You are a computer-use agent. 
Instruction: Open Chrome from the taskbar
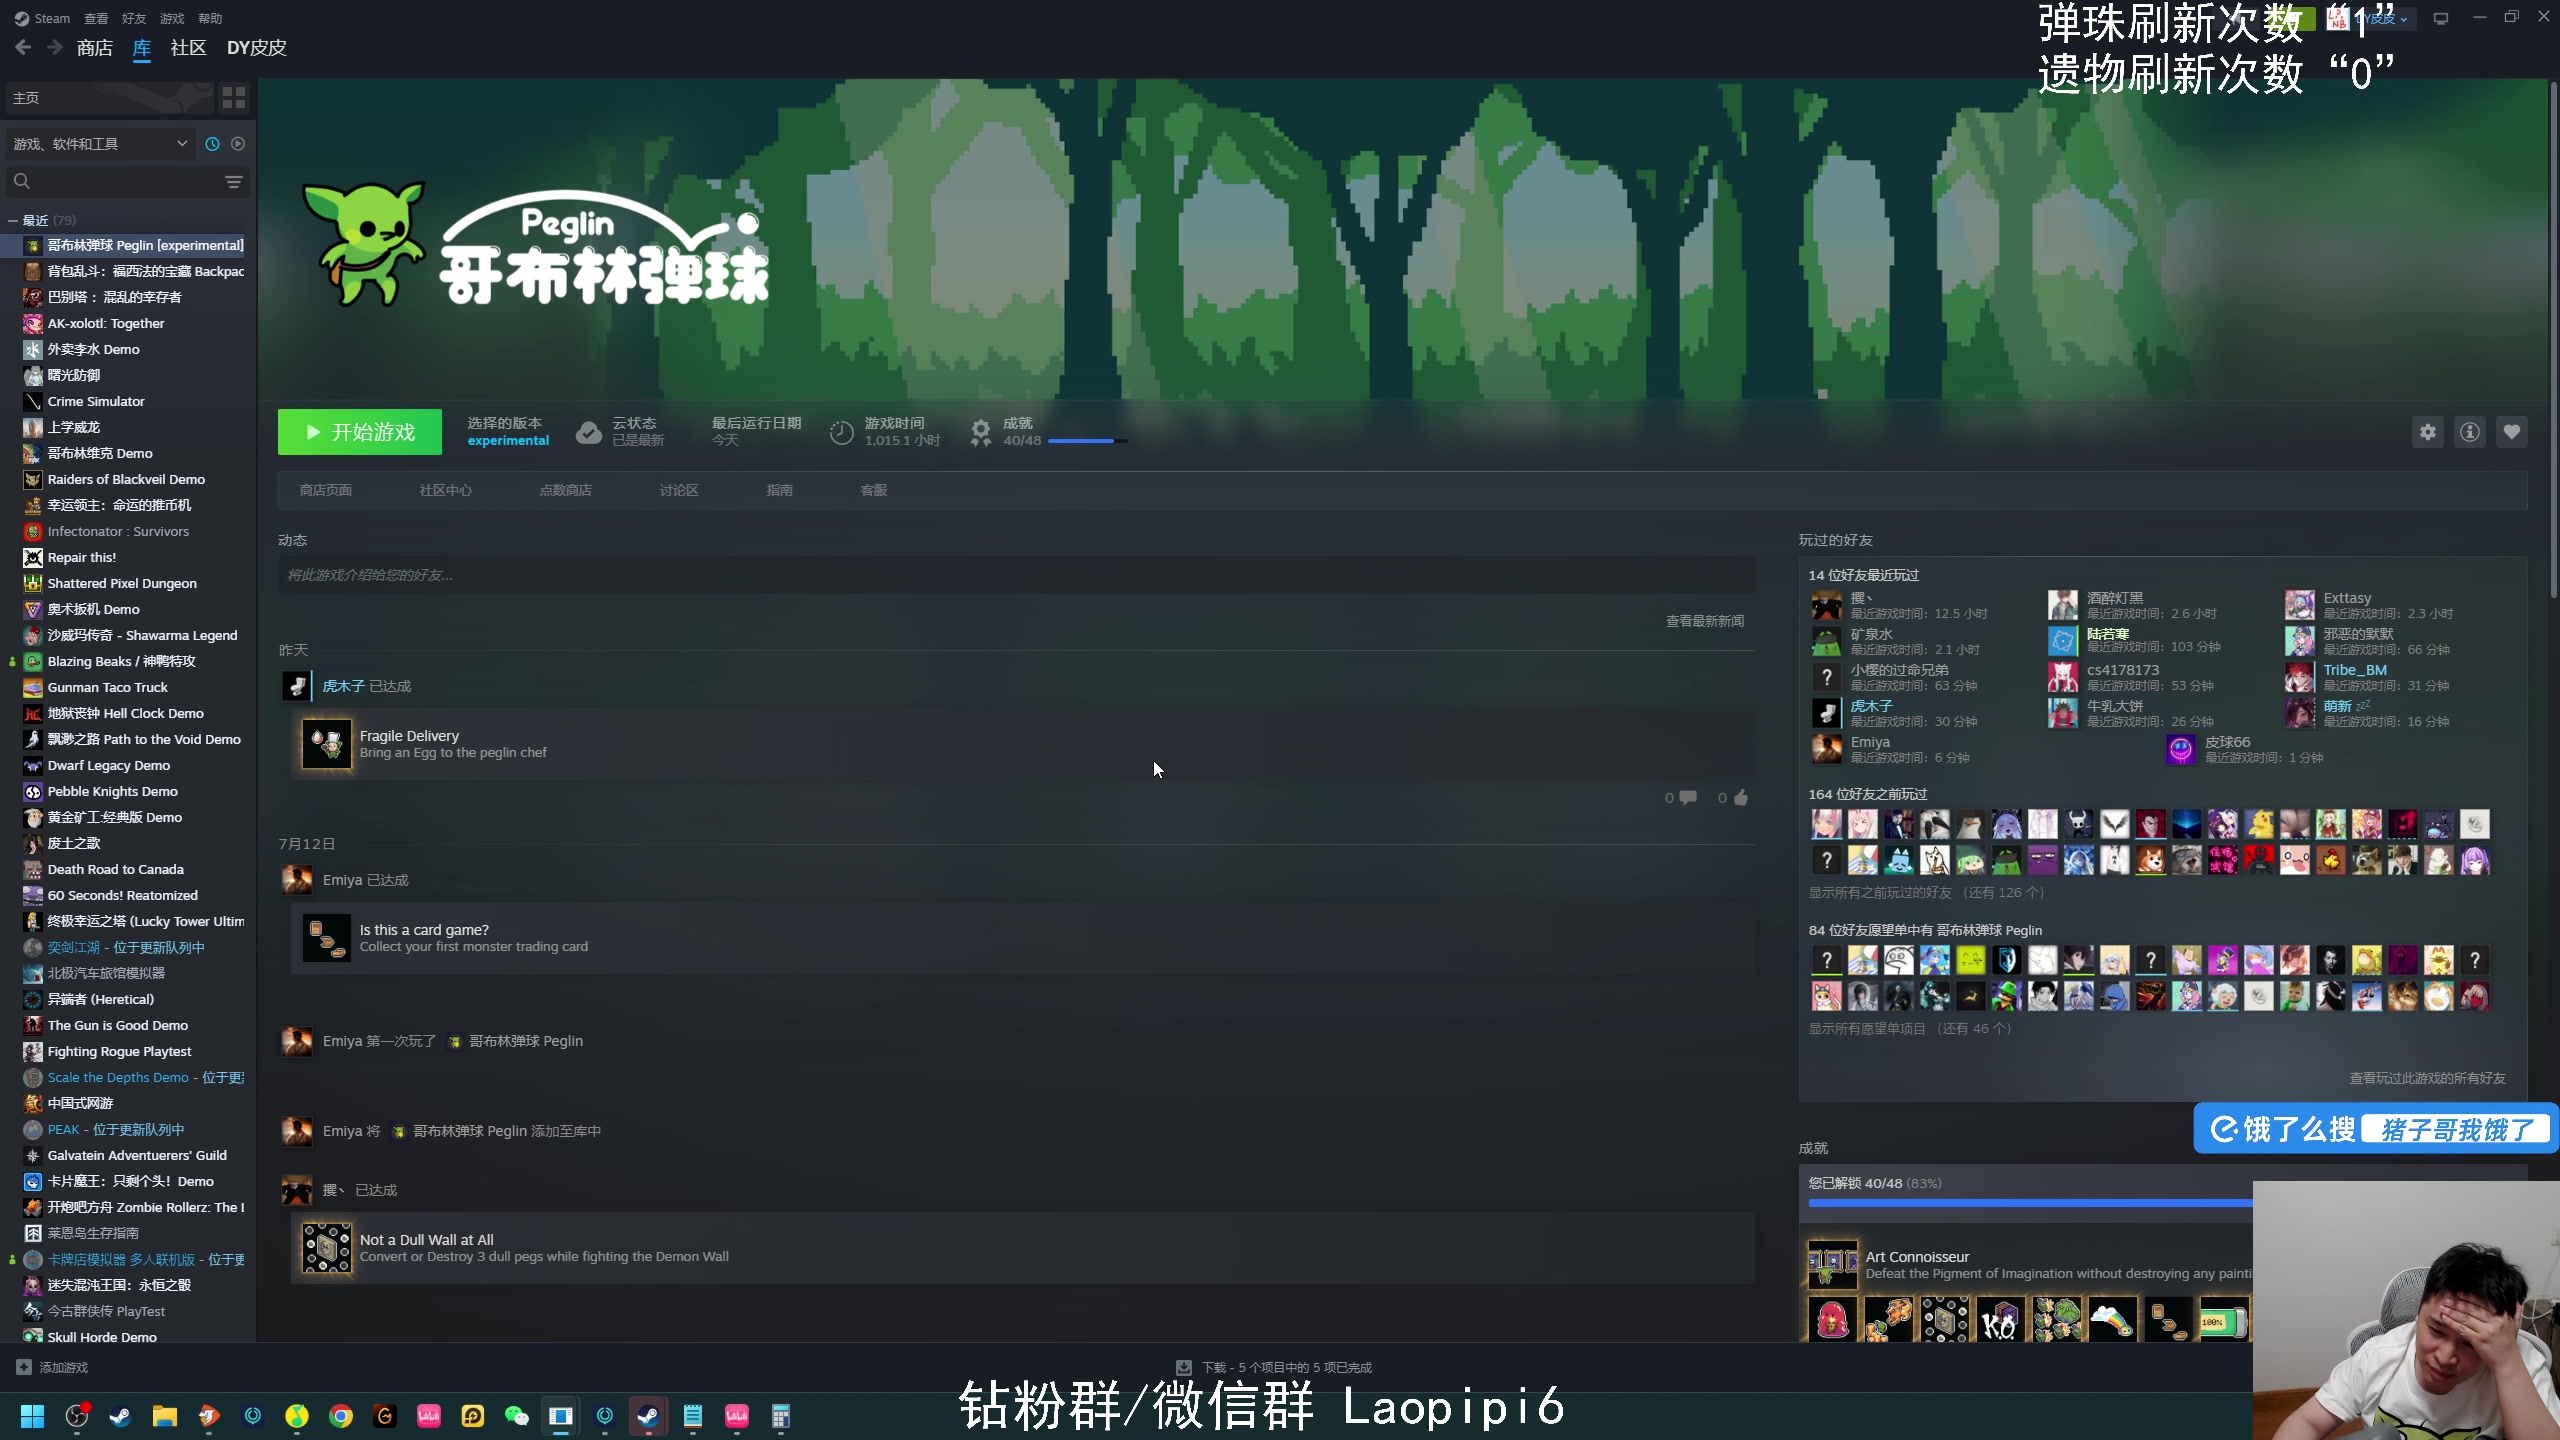(x=341, y=1416)
